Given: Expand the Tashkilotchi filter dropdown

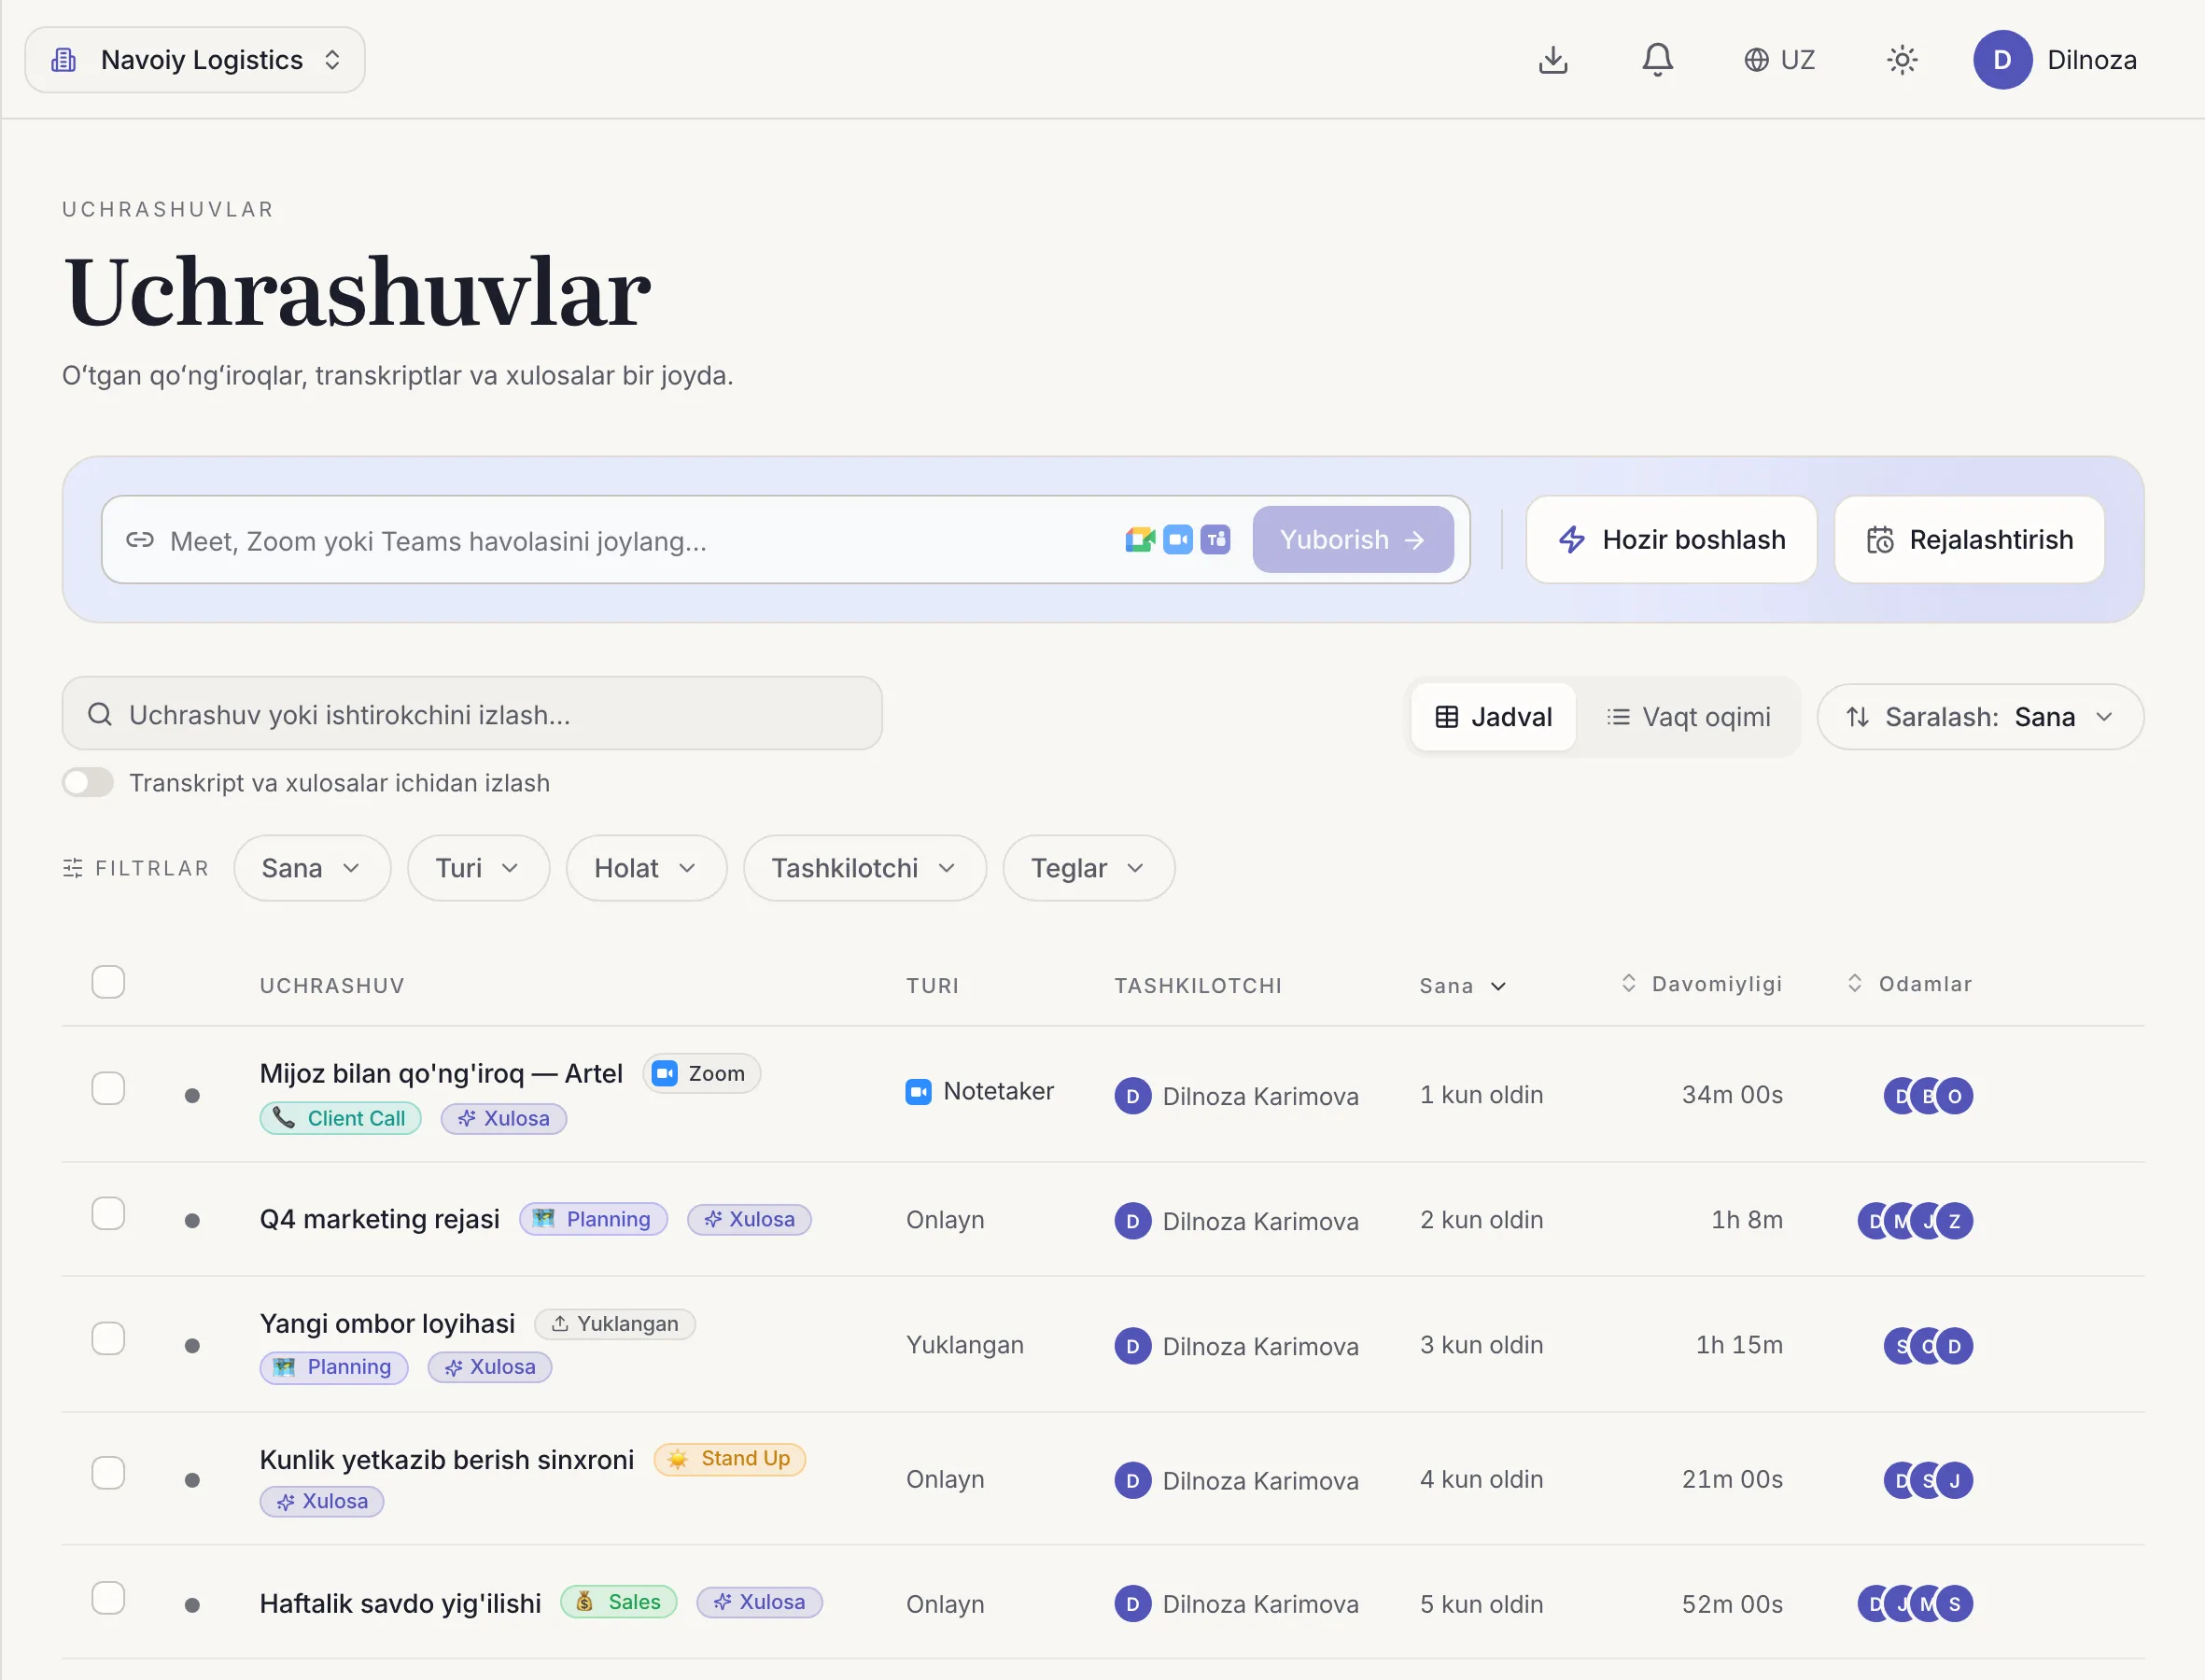Looking at the screenshot, I should 865,868.
